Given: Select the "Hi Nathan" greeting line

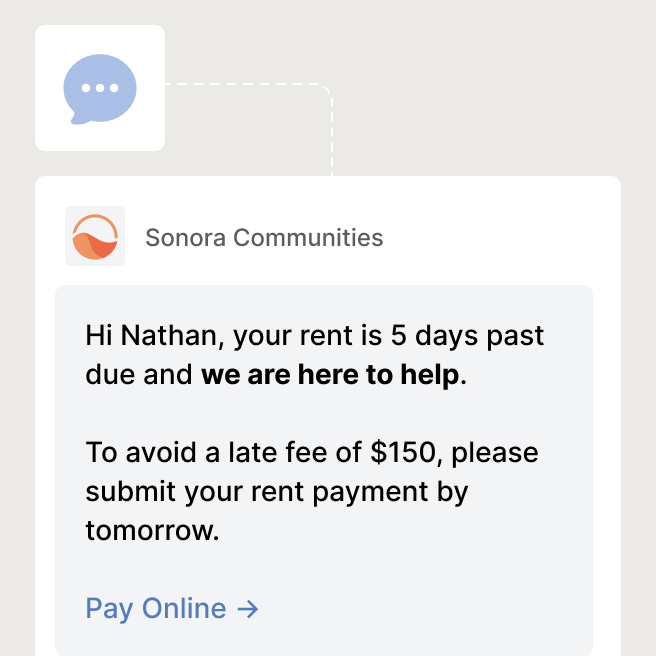Looking at the screenshot, I should [x=315, y=336].
